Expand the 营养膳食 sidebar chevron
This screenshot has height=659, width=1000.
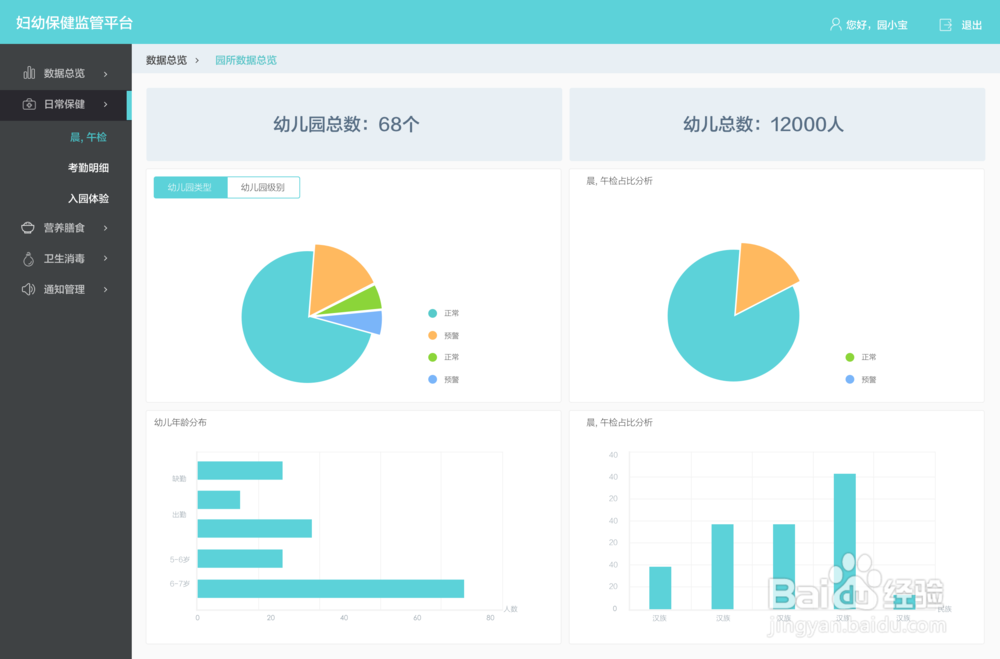click(106, 228)
